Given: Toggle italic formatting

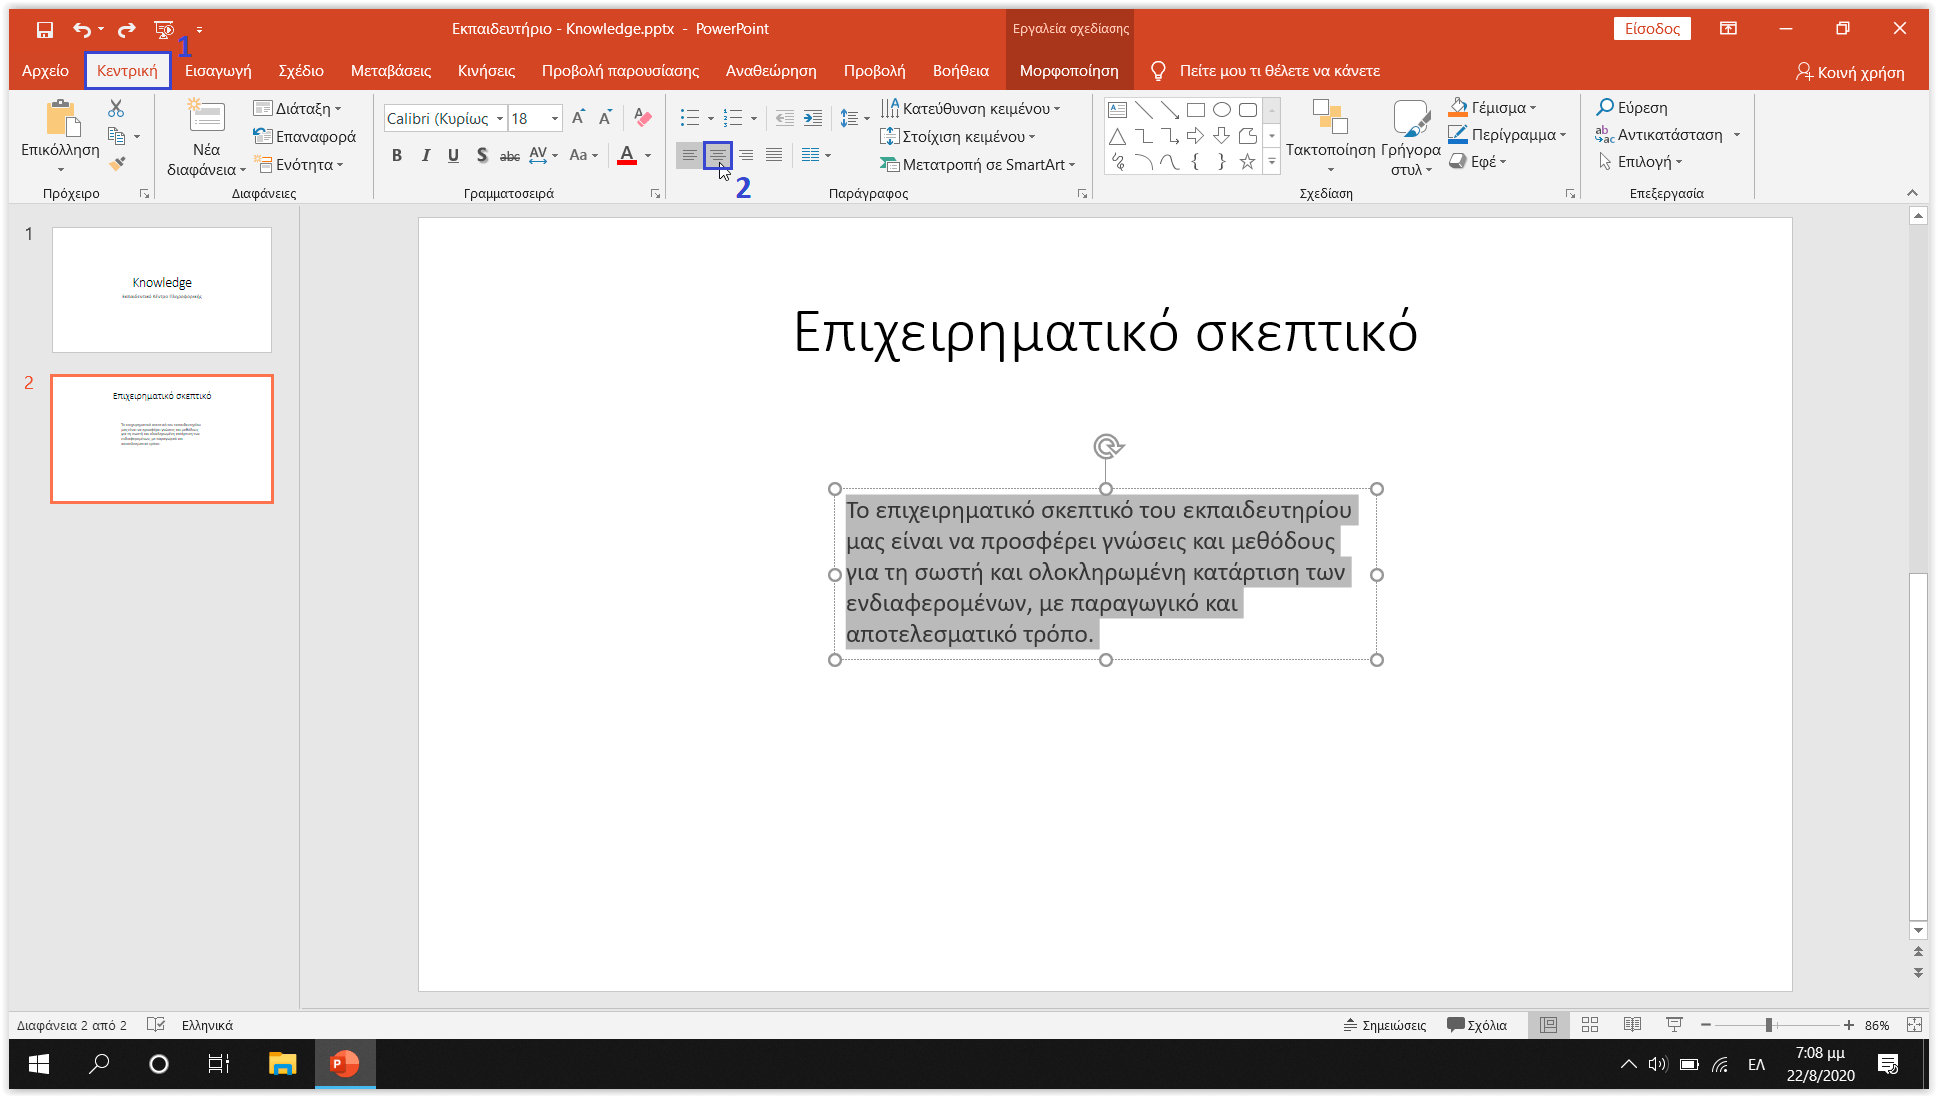Looking at the screenshot, I should click(425, 155).
